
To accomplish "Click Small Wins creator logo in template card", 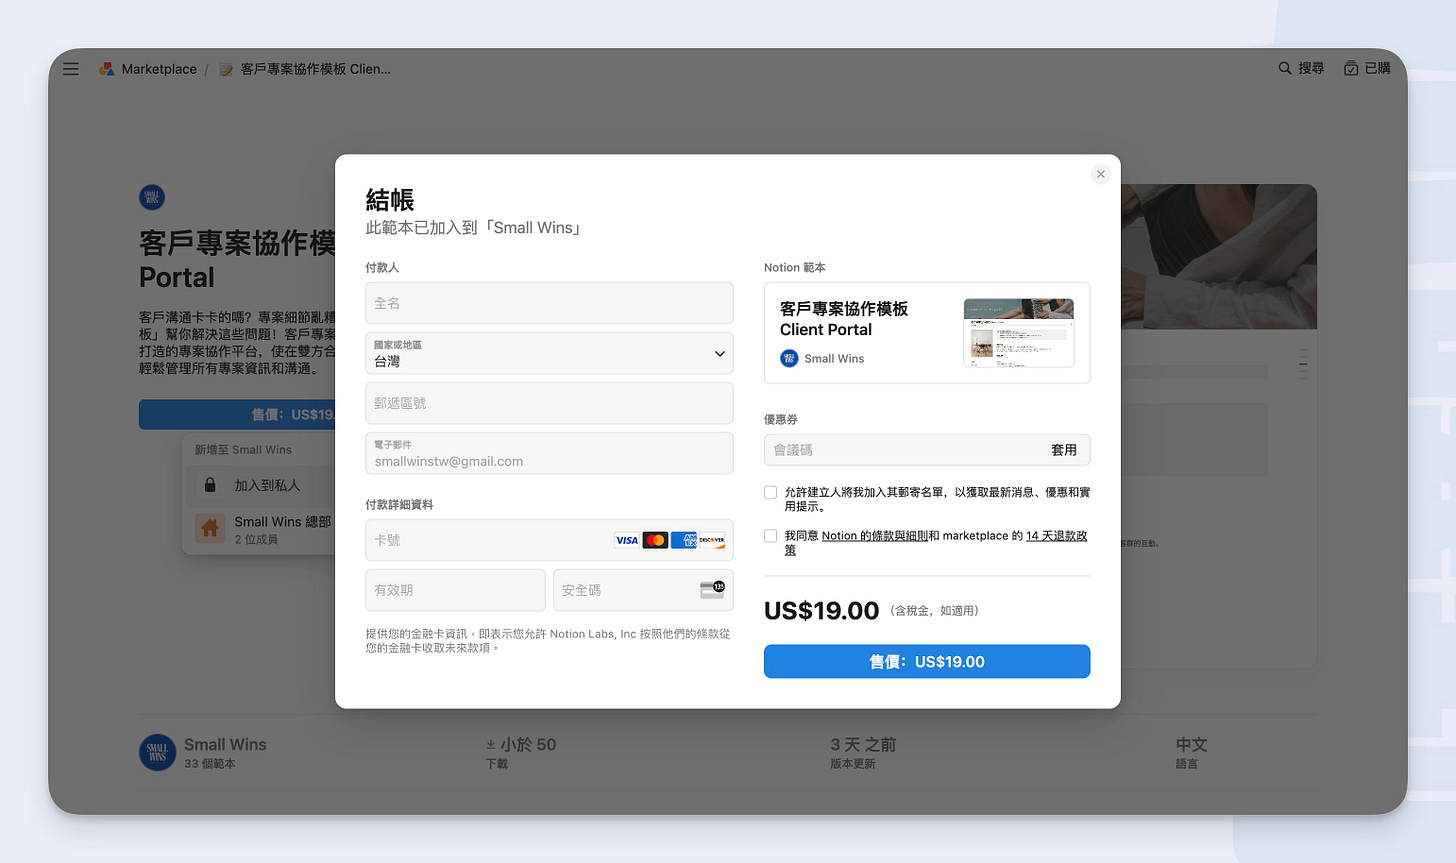I will [x=789, y=358].
